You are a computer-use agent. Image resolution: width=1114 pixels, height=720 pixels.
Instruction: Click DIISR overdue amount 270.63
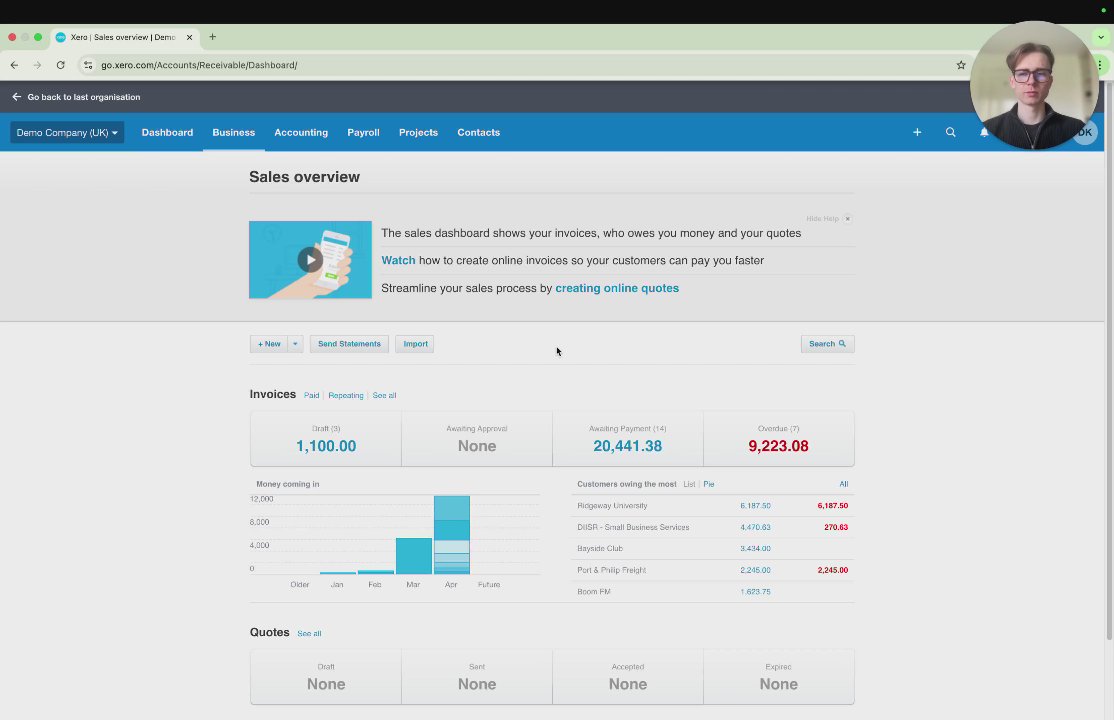tap(836, 527)
